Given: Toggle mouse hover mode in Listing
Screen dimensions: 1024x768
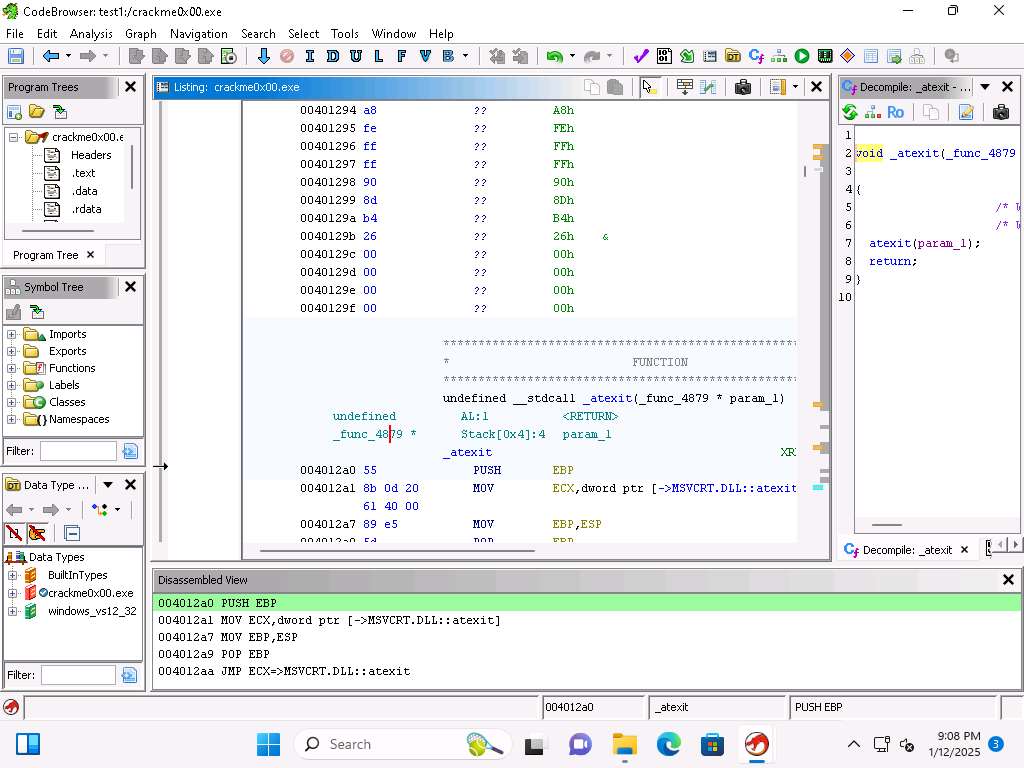Looking at the screenshot, I should 650,87.
